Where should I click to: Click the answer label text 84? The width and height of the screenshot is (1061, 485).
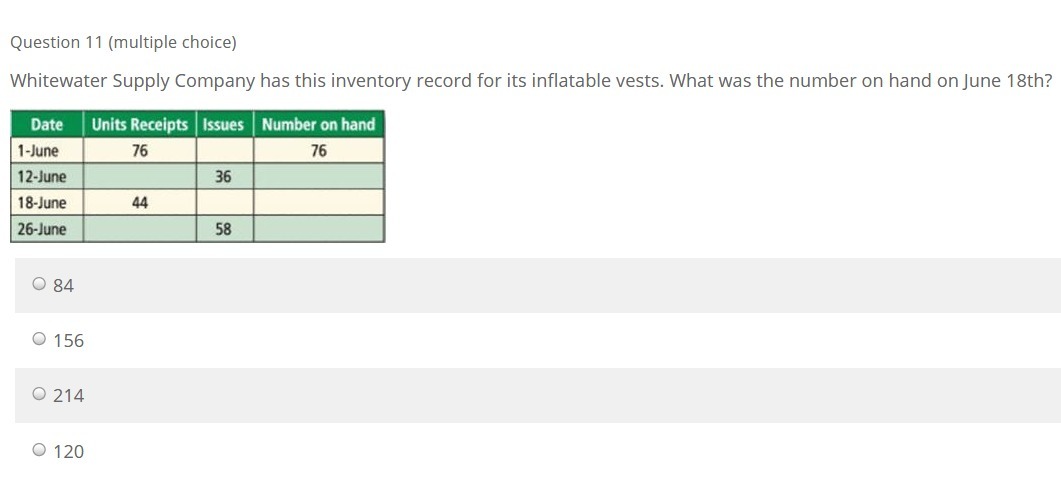click(x=63, y=286)
